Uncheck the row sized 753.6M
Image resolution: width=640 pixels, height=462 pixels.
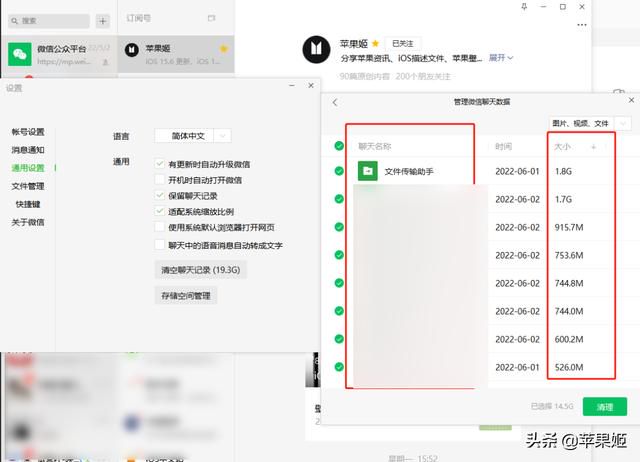[339, 255]
